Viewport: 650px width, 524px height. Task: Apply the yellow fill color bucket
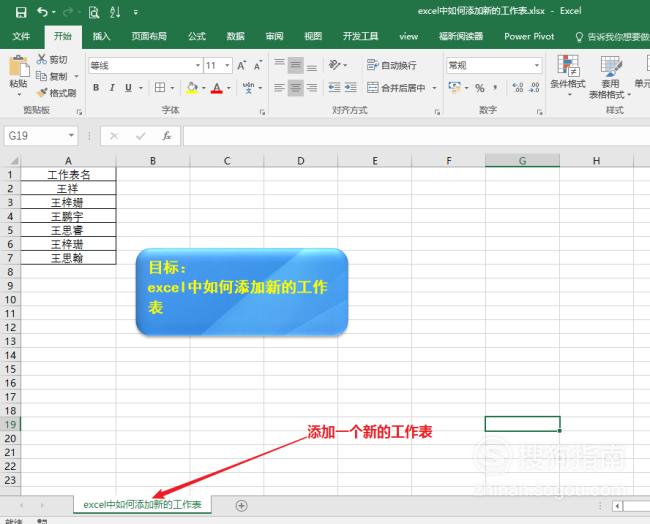192,88
